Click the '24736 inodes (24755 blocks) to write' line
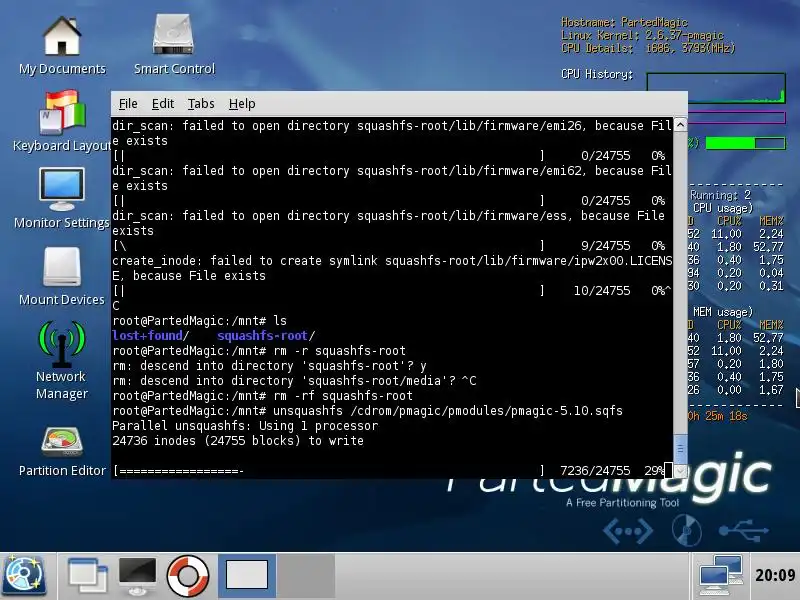Image resolution: width=800 pixels, height=600 pixels. [238, 441]
